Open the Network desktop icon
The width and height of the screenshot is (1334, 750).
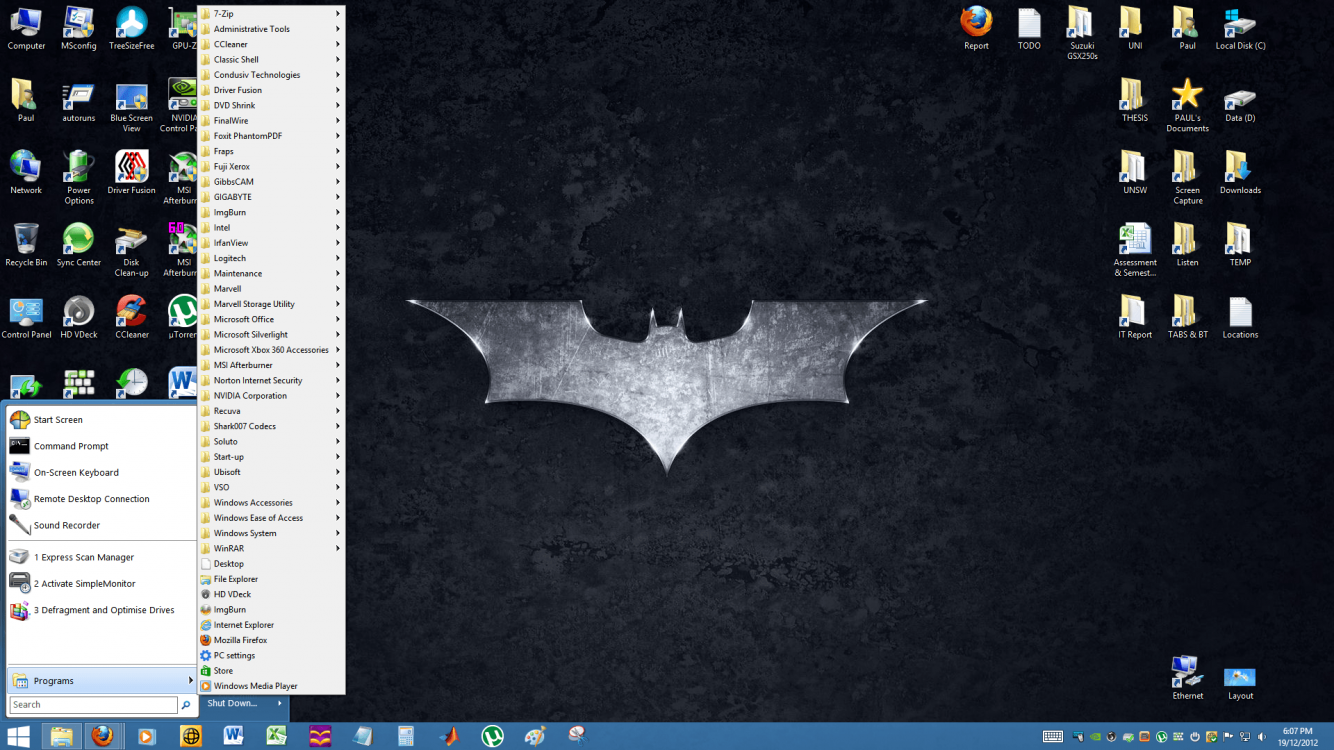(26, 172)
